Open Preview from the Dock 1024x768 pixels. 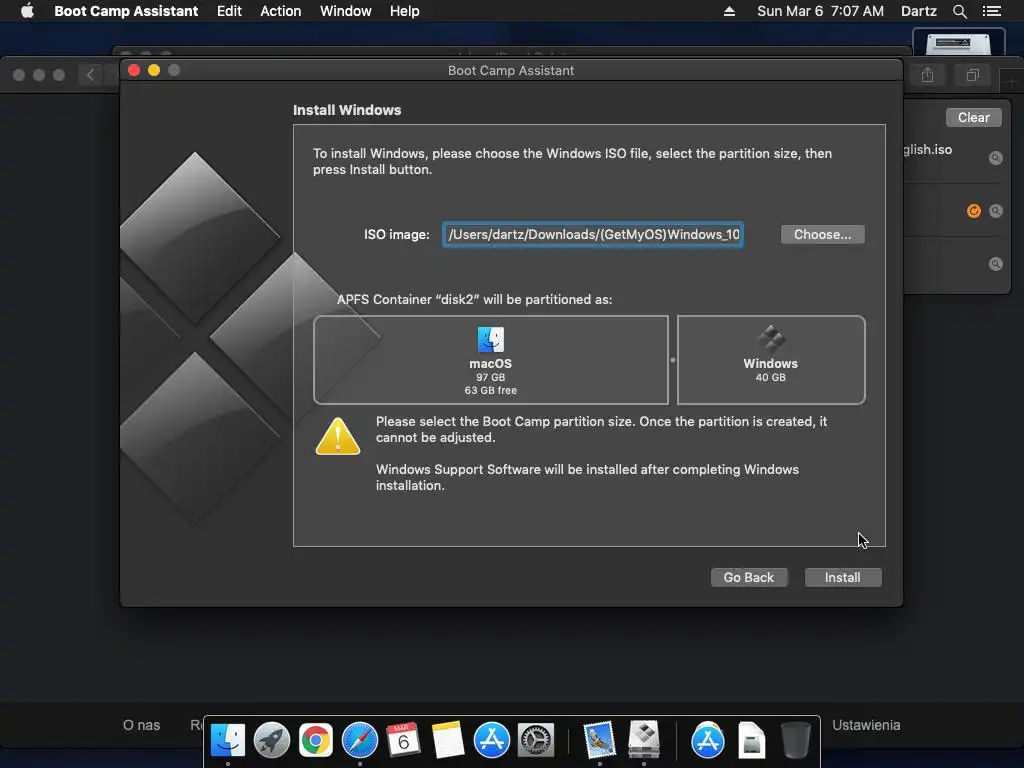click(x=599, y=741)
